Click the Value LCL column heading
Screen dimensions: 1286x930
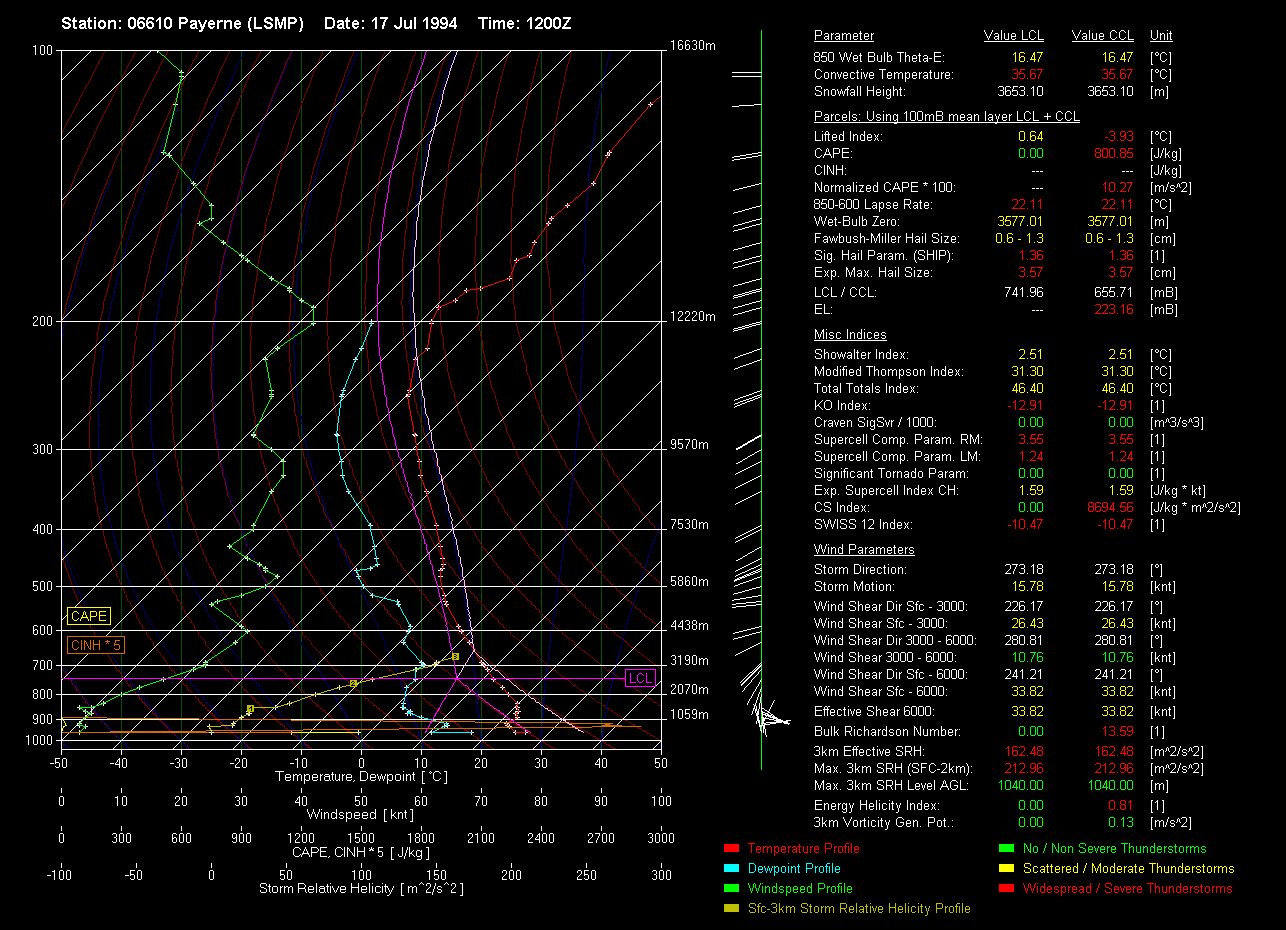pyautogui.click(x=1014, y=36)
